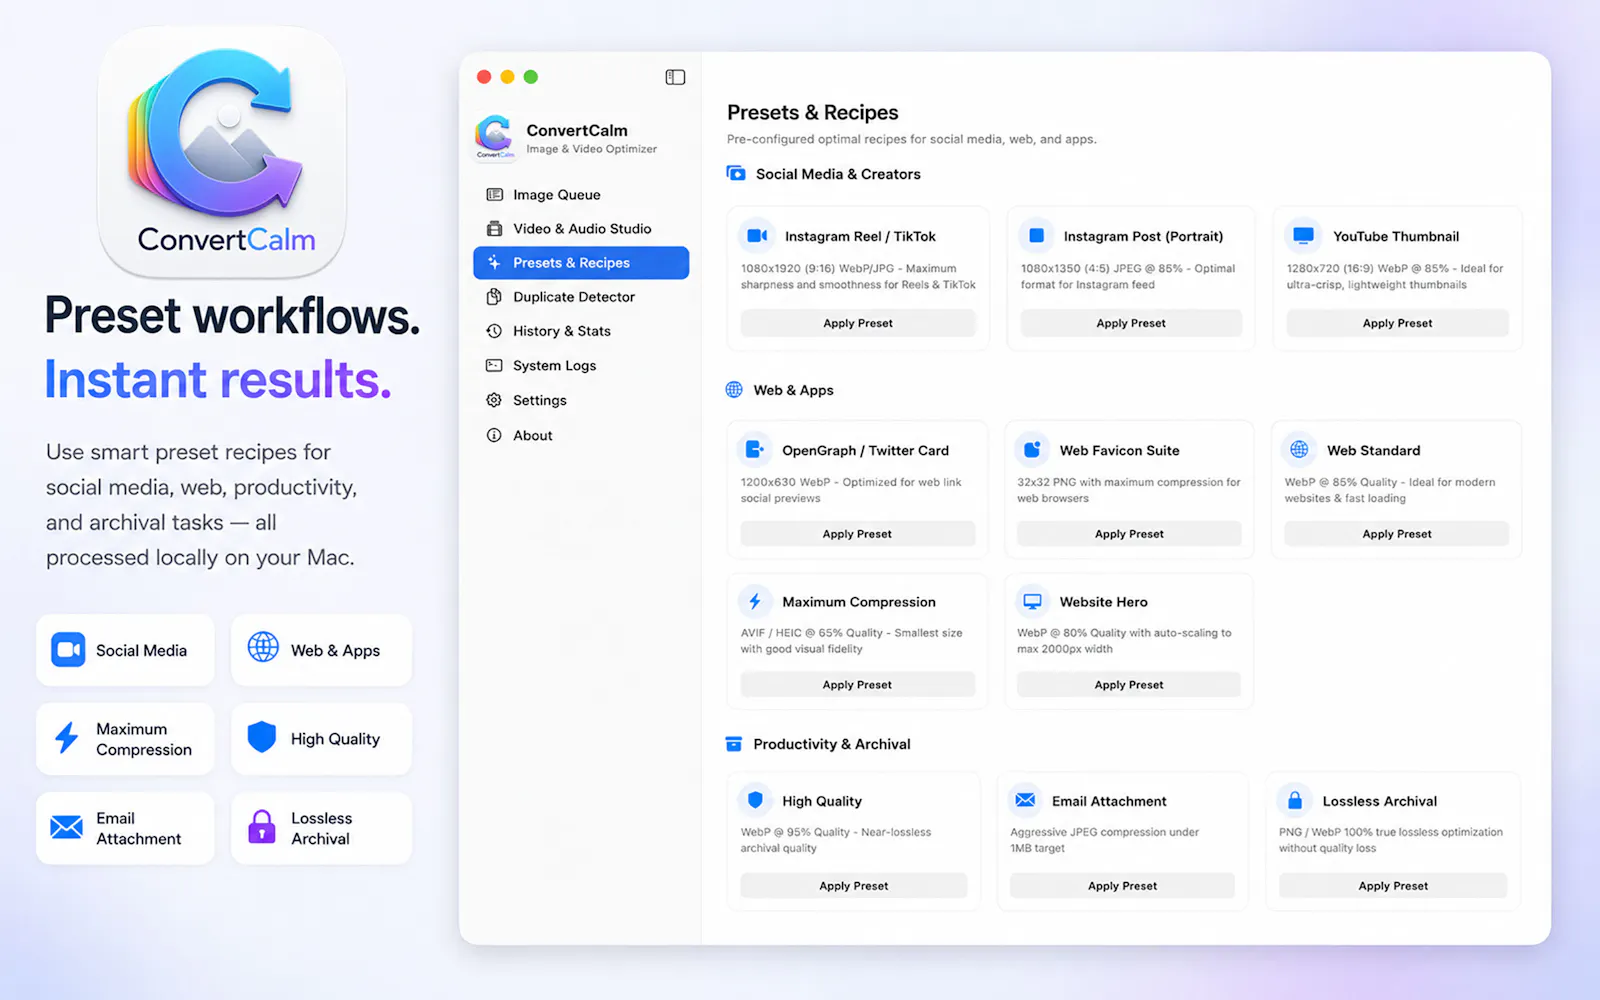Click the Instagram Post (Portrait) square icon

(x=1037, y=236)
